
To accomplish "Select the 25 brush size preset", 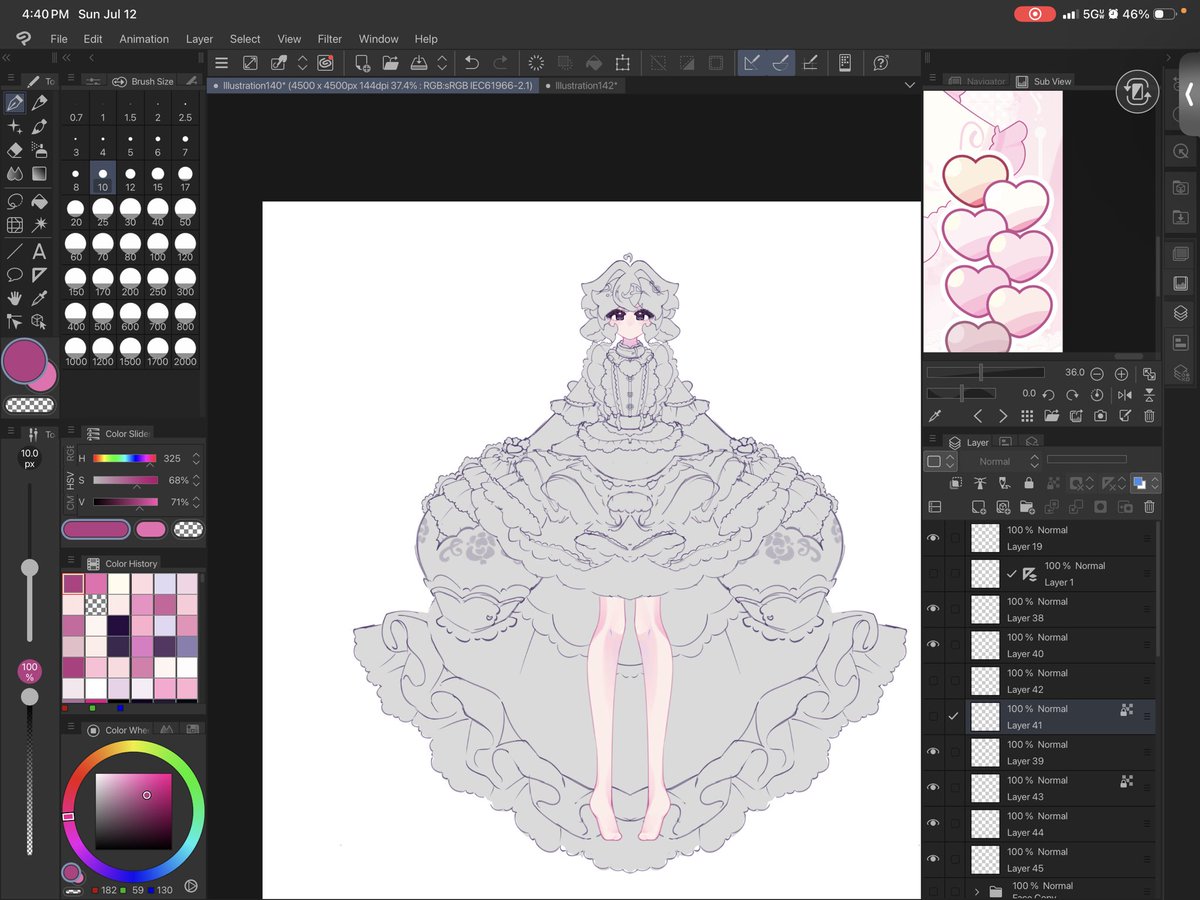I will tap(103, 213).
